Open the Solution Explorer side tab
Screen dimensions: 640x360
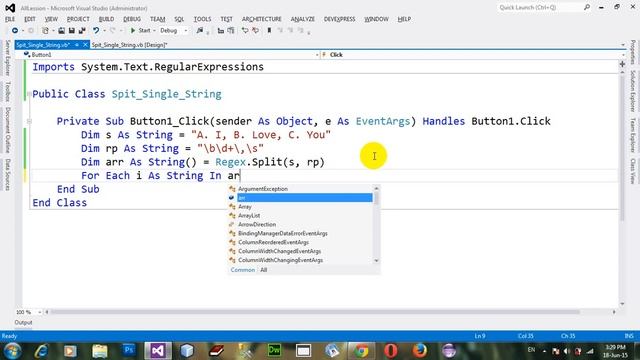[632, 91]
